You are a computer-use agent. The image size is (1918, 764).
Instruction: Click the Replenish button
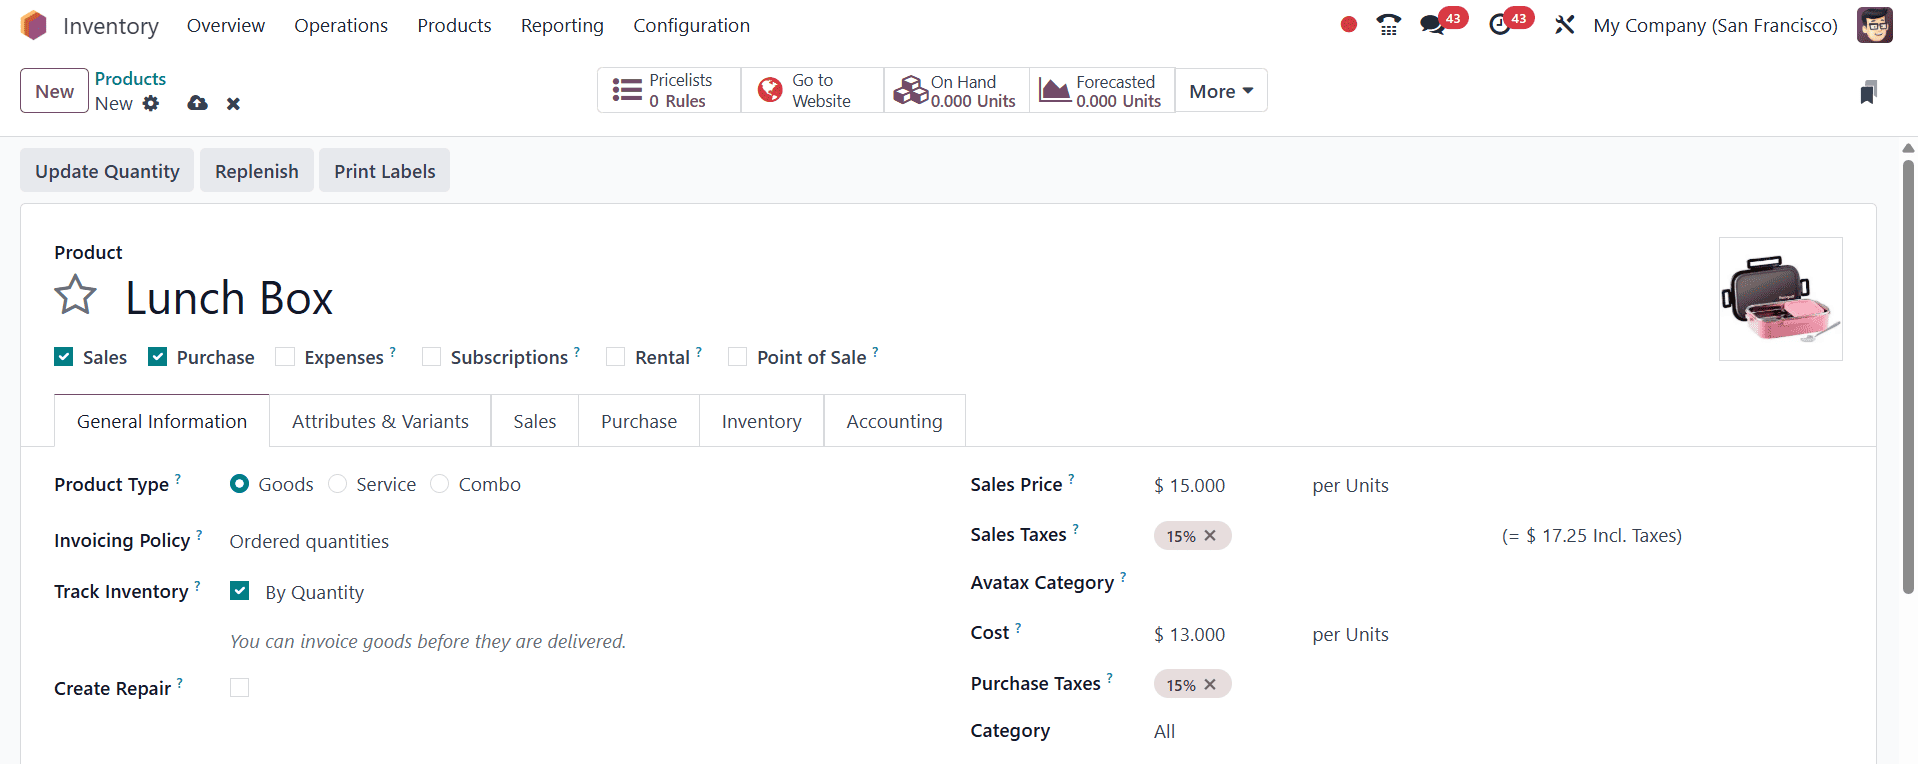257,171
